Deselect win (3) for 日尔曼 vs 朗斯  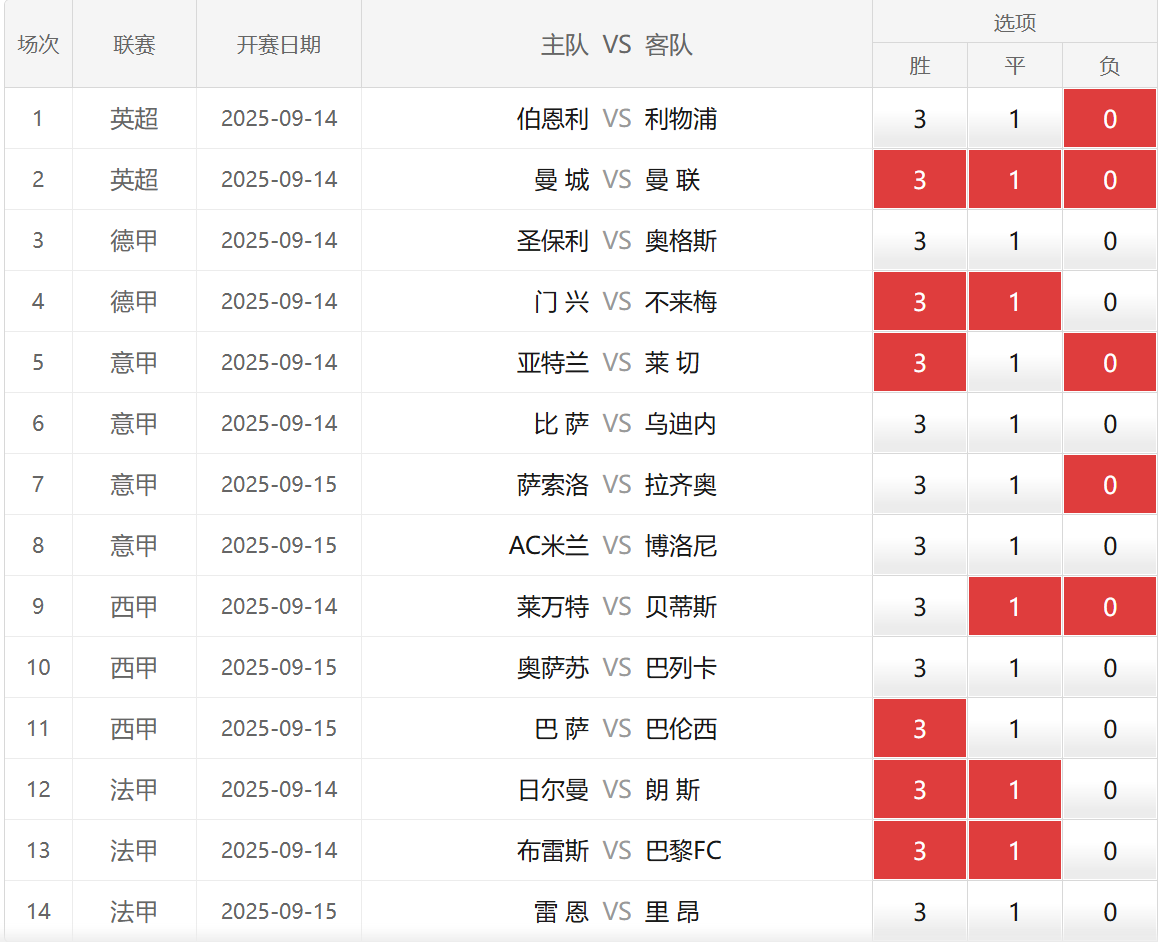[919, 789]
